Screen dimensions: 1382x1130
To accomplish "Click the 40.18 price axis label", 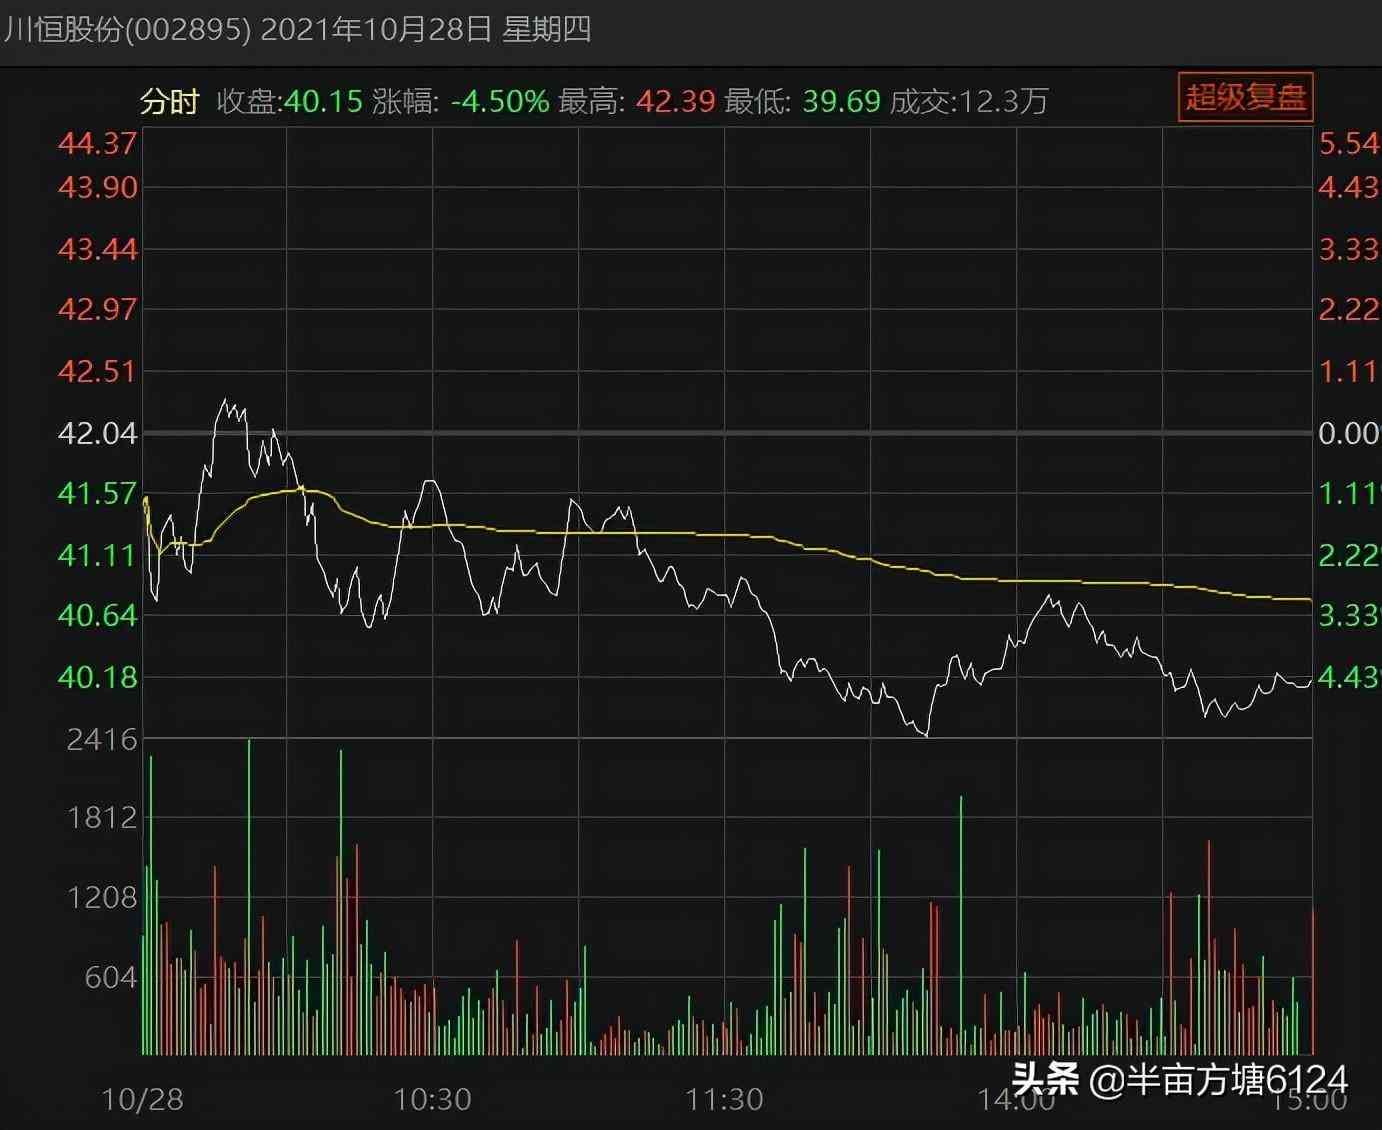I will click(97, 678).
